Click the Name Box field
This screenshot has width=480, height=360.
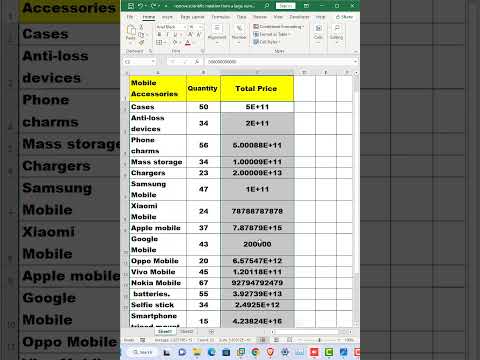coord(140,62)
